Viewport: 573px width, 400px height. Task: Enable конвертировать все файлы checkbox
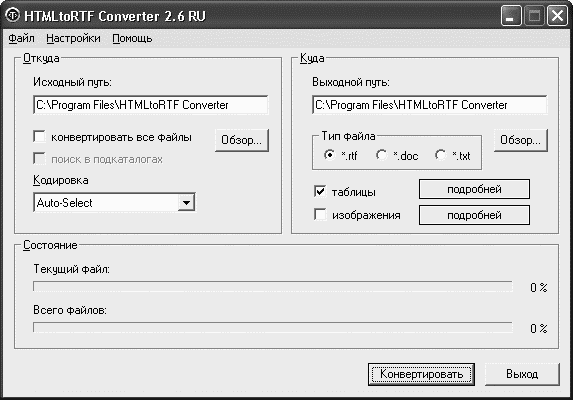(x=39, y=137)
